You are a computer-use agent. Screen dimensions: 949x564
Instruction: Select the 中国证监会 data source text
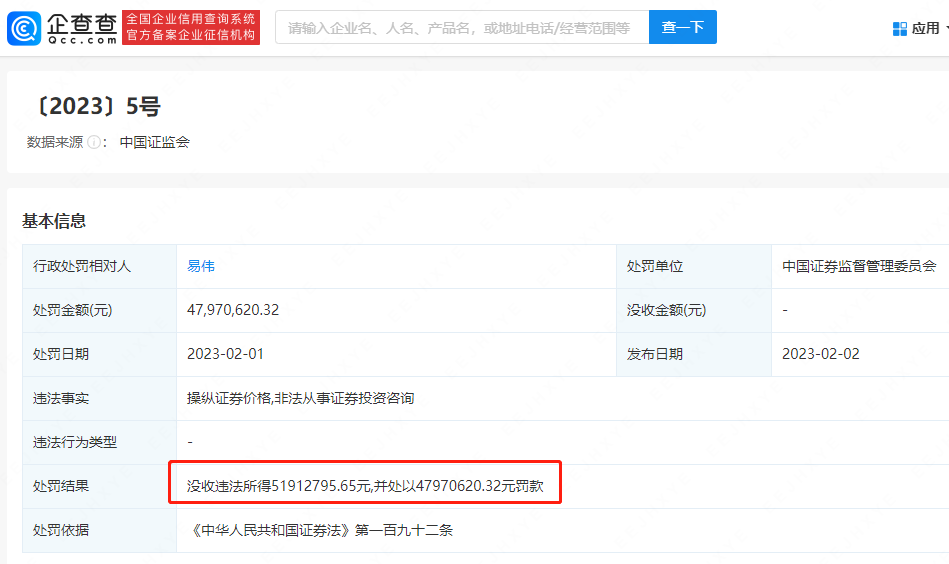(x=155, y=142)
